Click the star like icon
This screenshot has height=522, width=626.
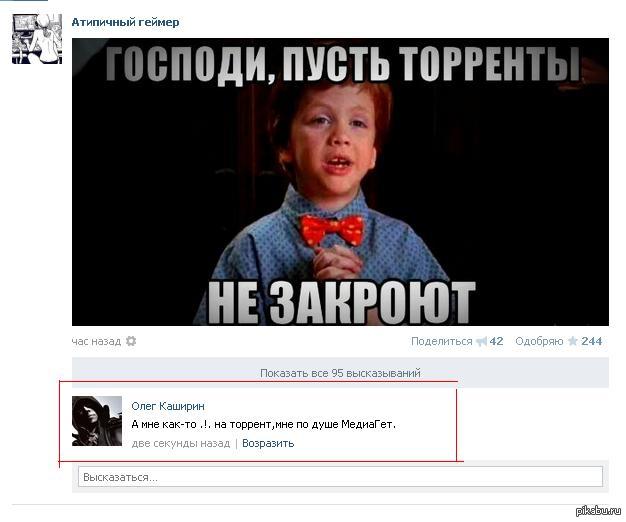pos(573,341)
